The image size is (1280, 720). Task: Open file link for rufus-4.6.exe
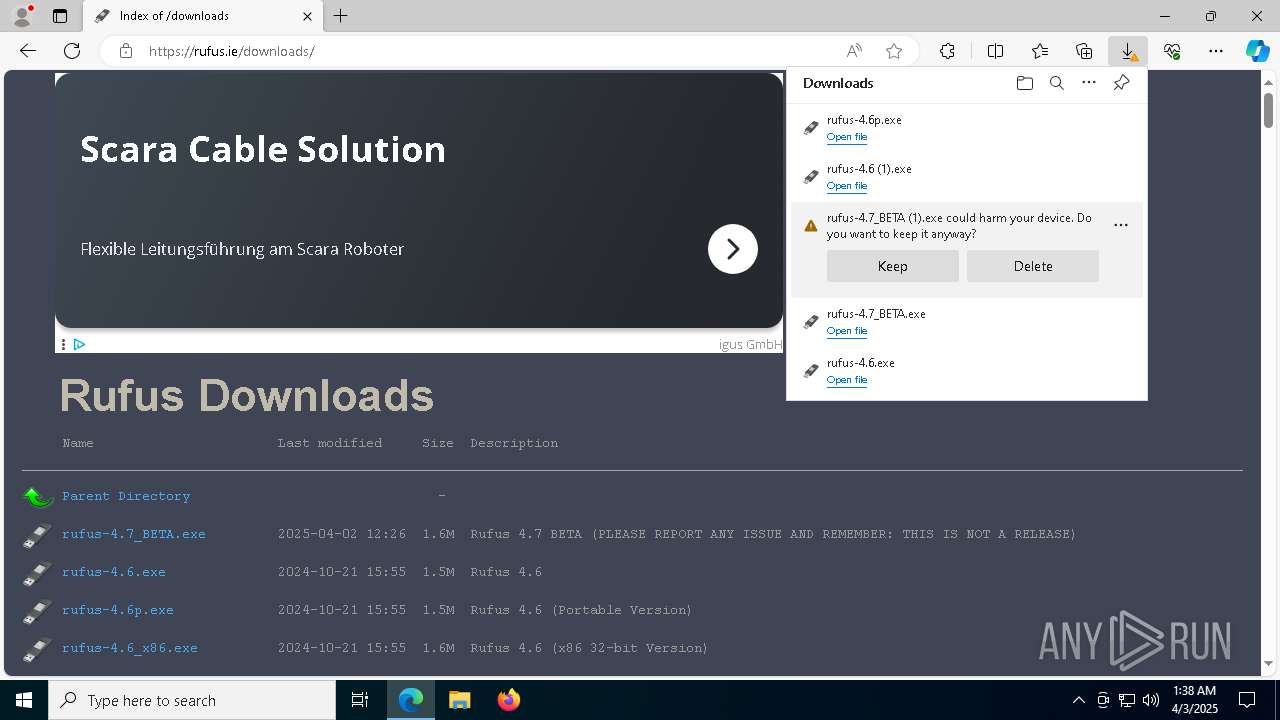click(x=847, y=380)
